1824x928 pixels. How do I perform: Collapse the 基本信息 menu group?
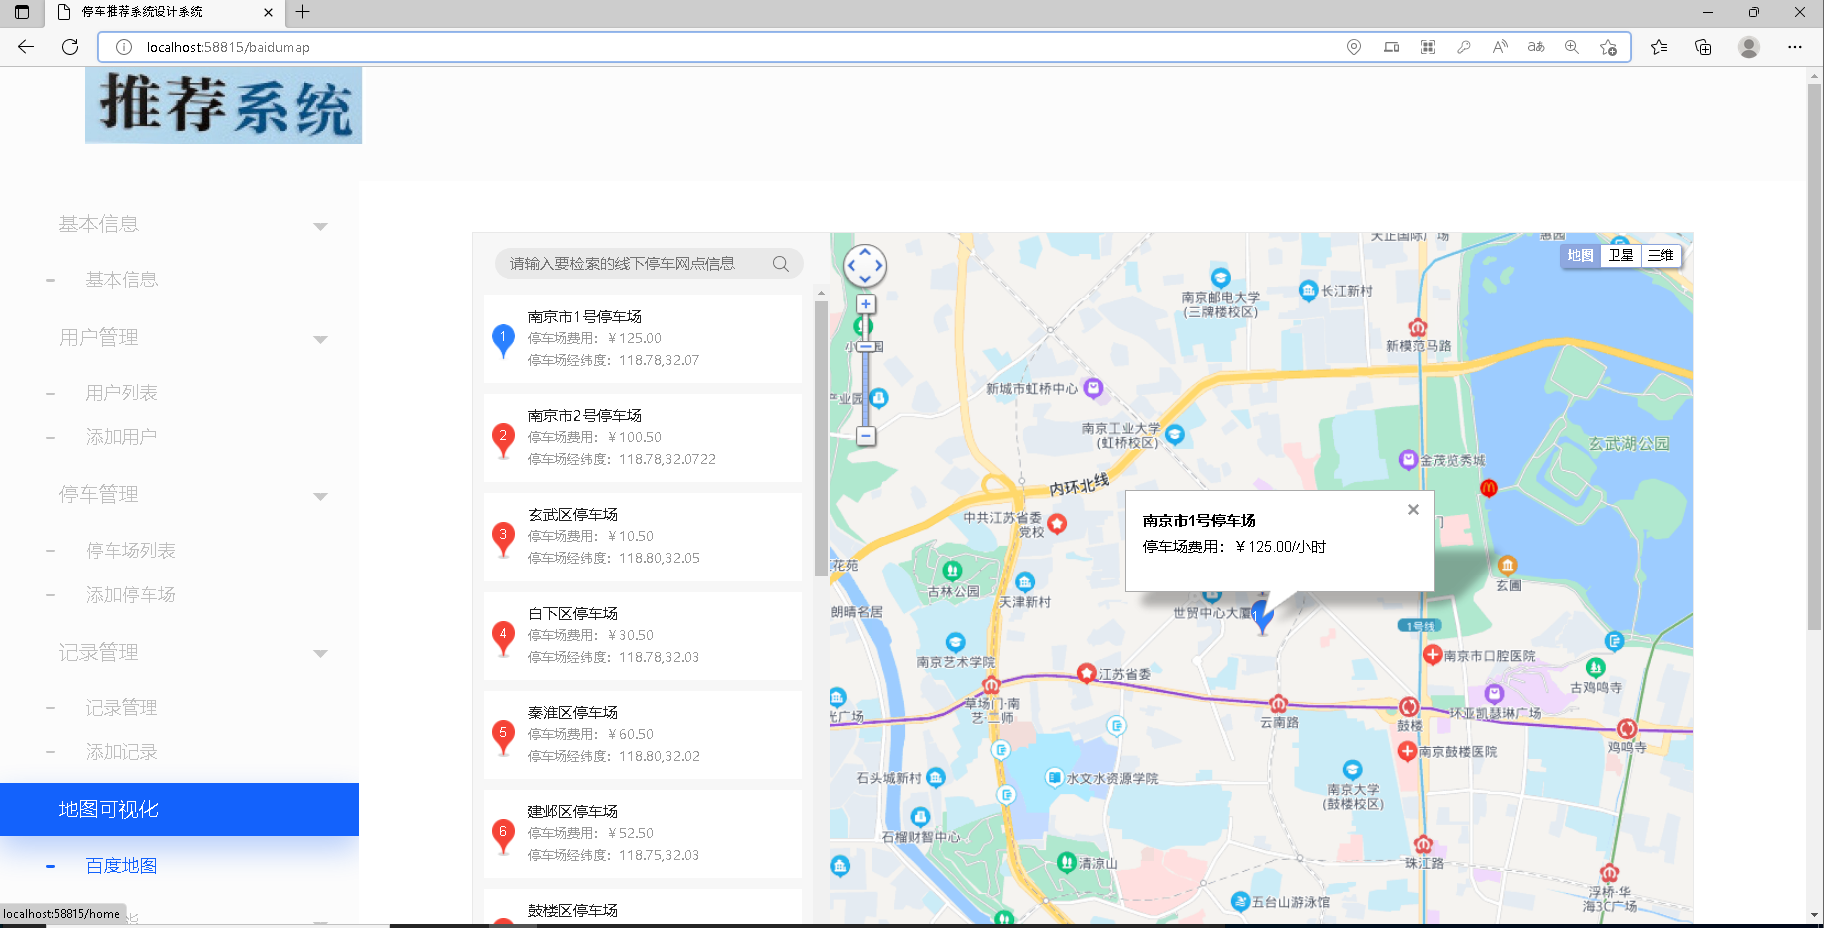320,226
